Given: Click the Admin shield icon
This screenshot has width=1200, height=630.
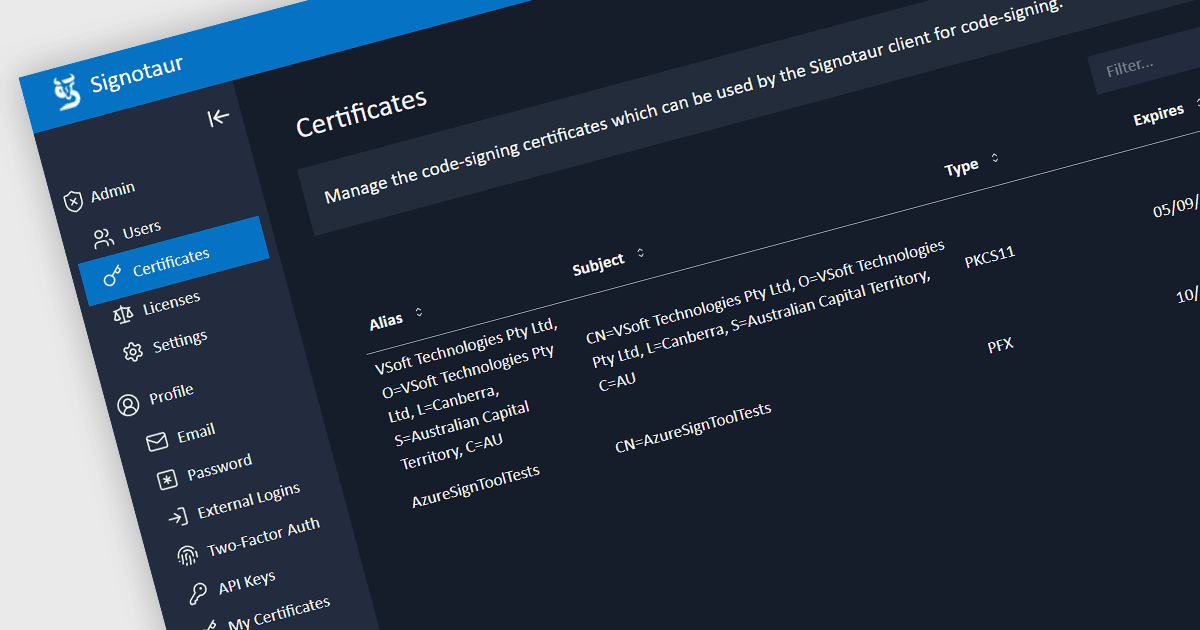Looking at the screenshot, I should pos(73,201).
